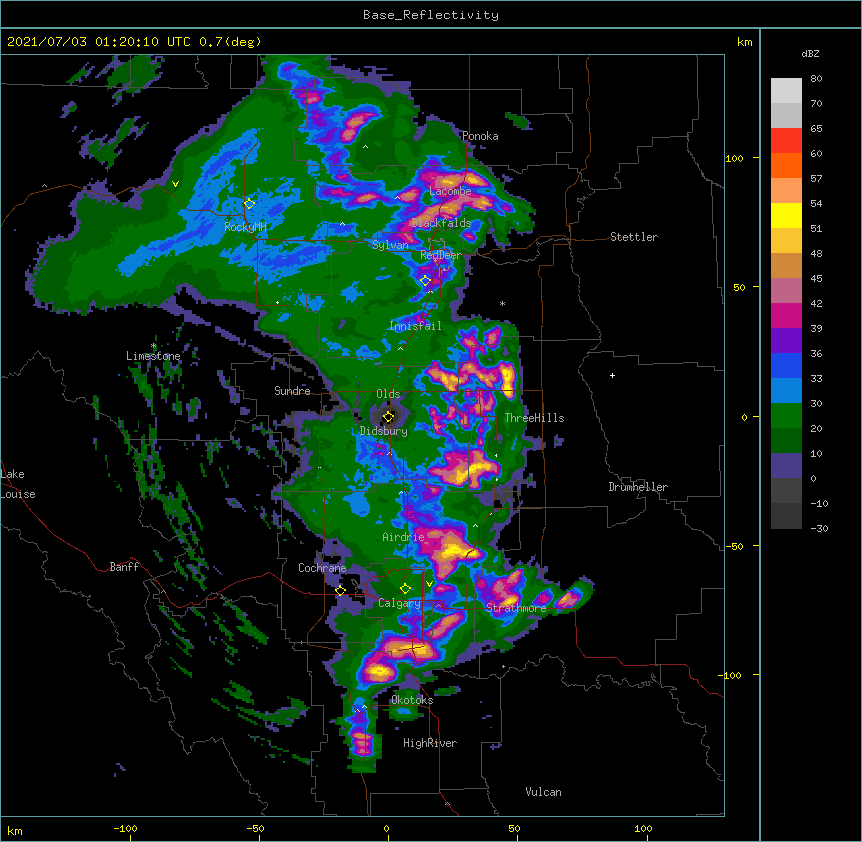Screen dimensions: 862x842
Task: Click the radar site diamond between Olds and Didsbury
Action: (388, 417)
